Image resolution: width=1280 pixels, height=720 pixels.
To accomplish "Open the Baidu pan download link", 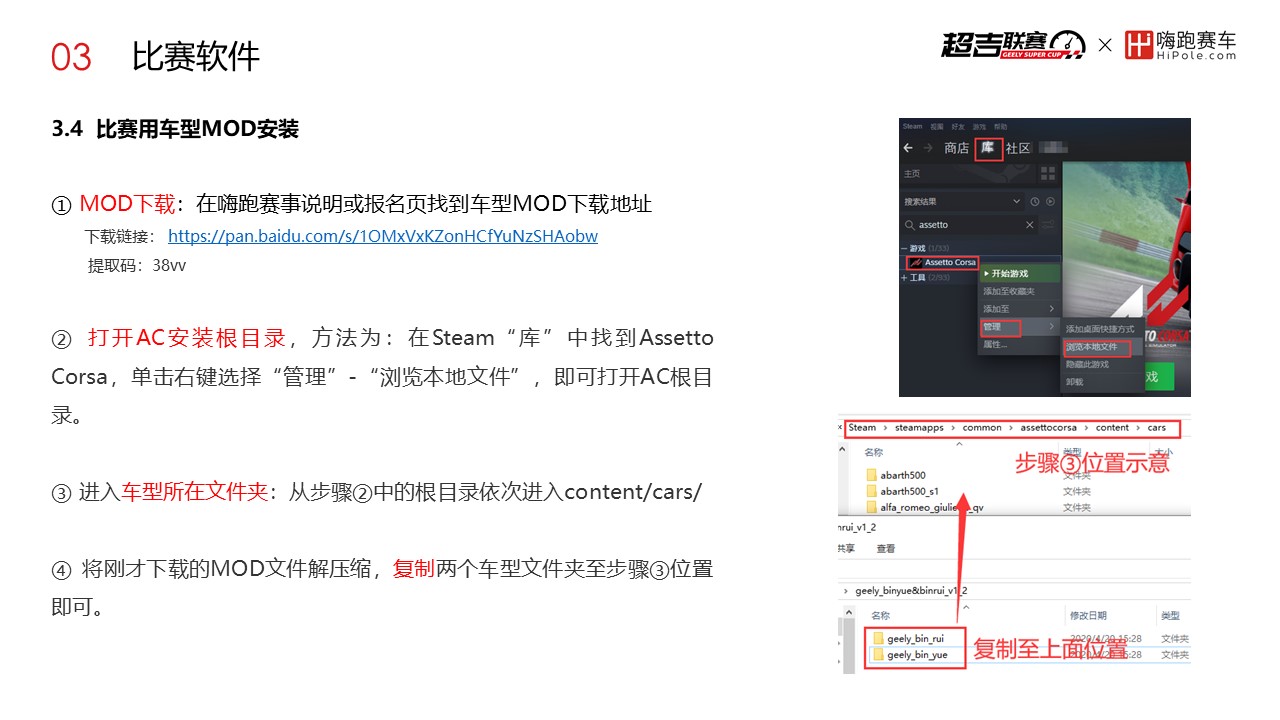I will [383, 236].
